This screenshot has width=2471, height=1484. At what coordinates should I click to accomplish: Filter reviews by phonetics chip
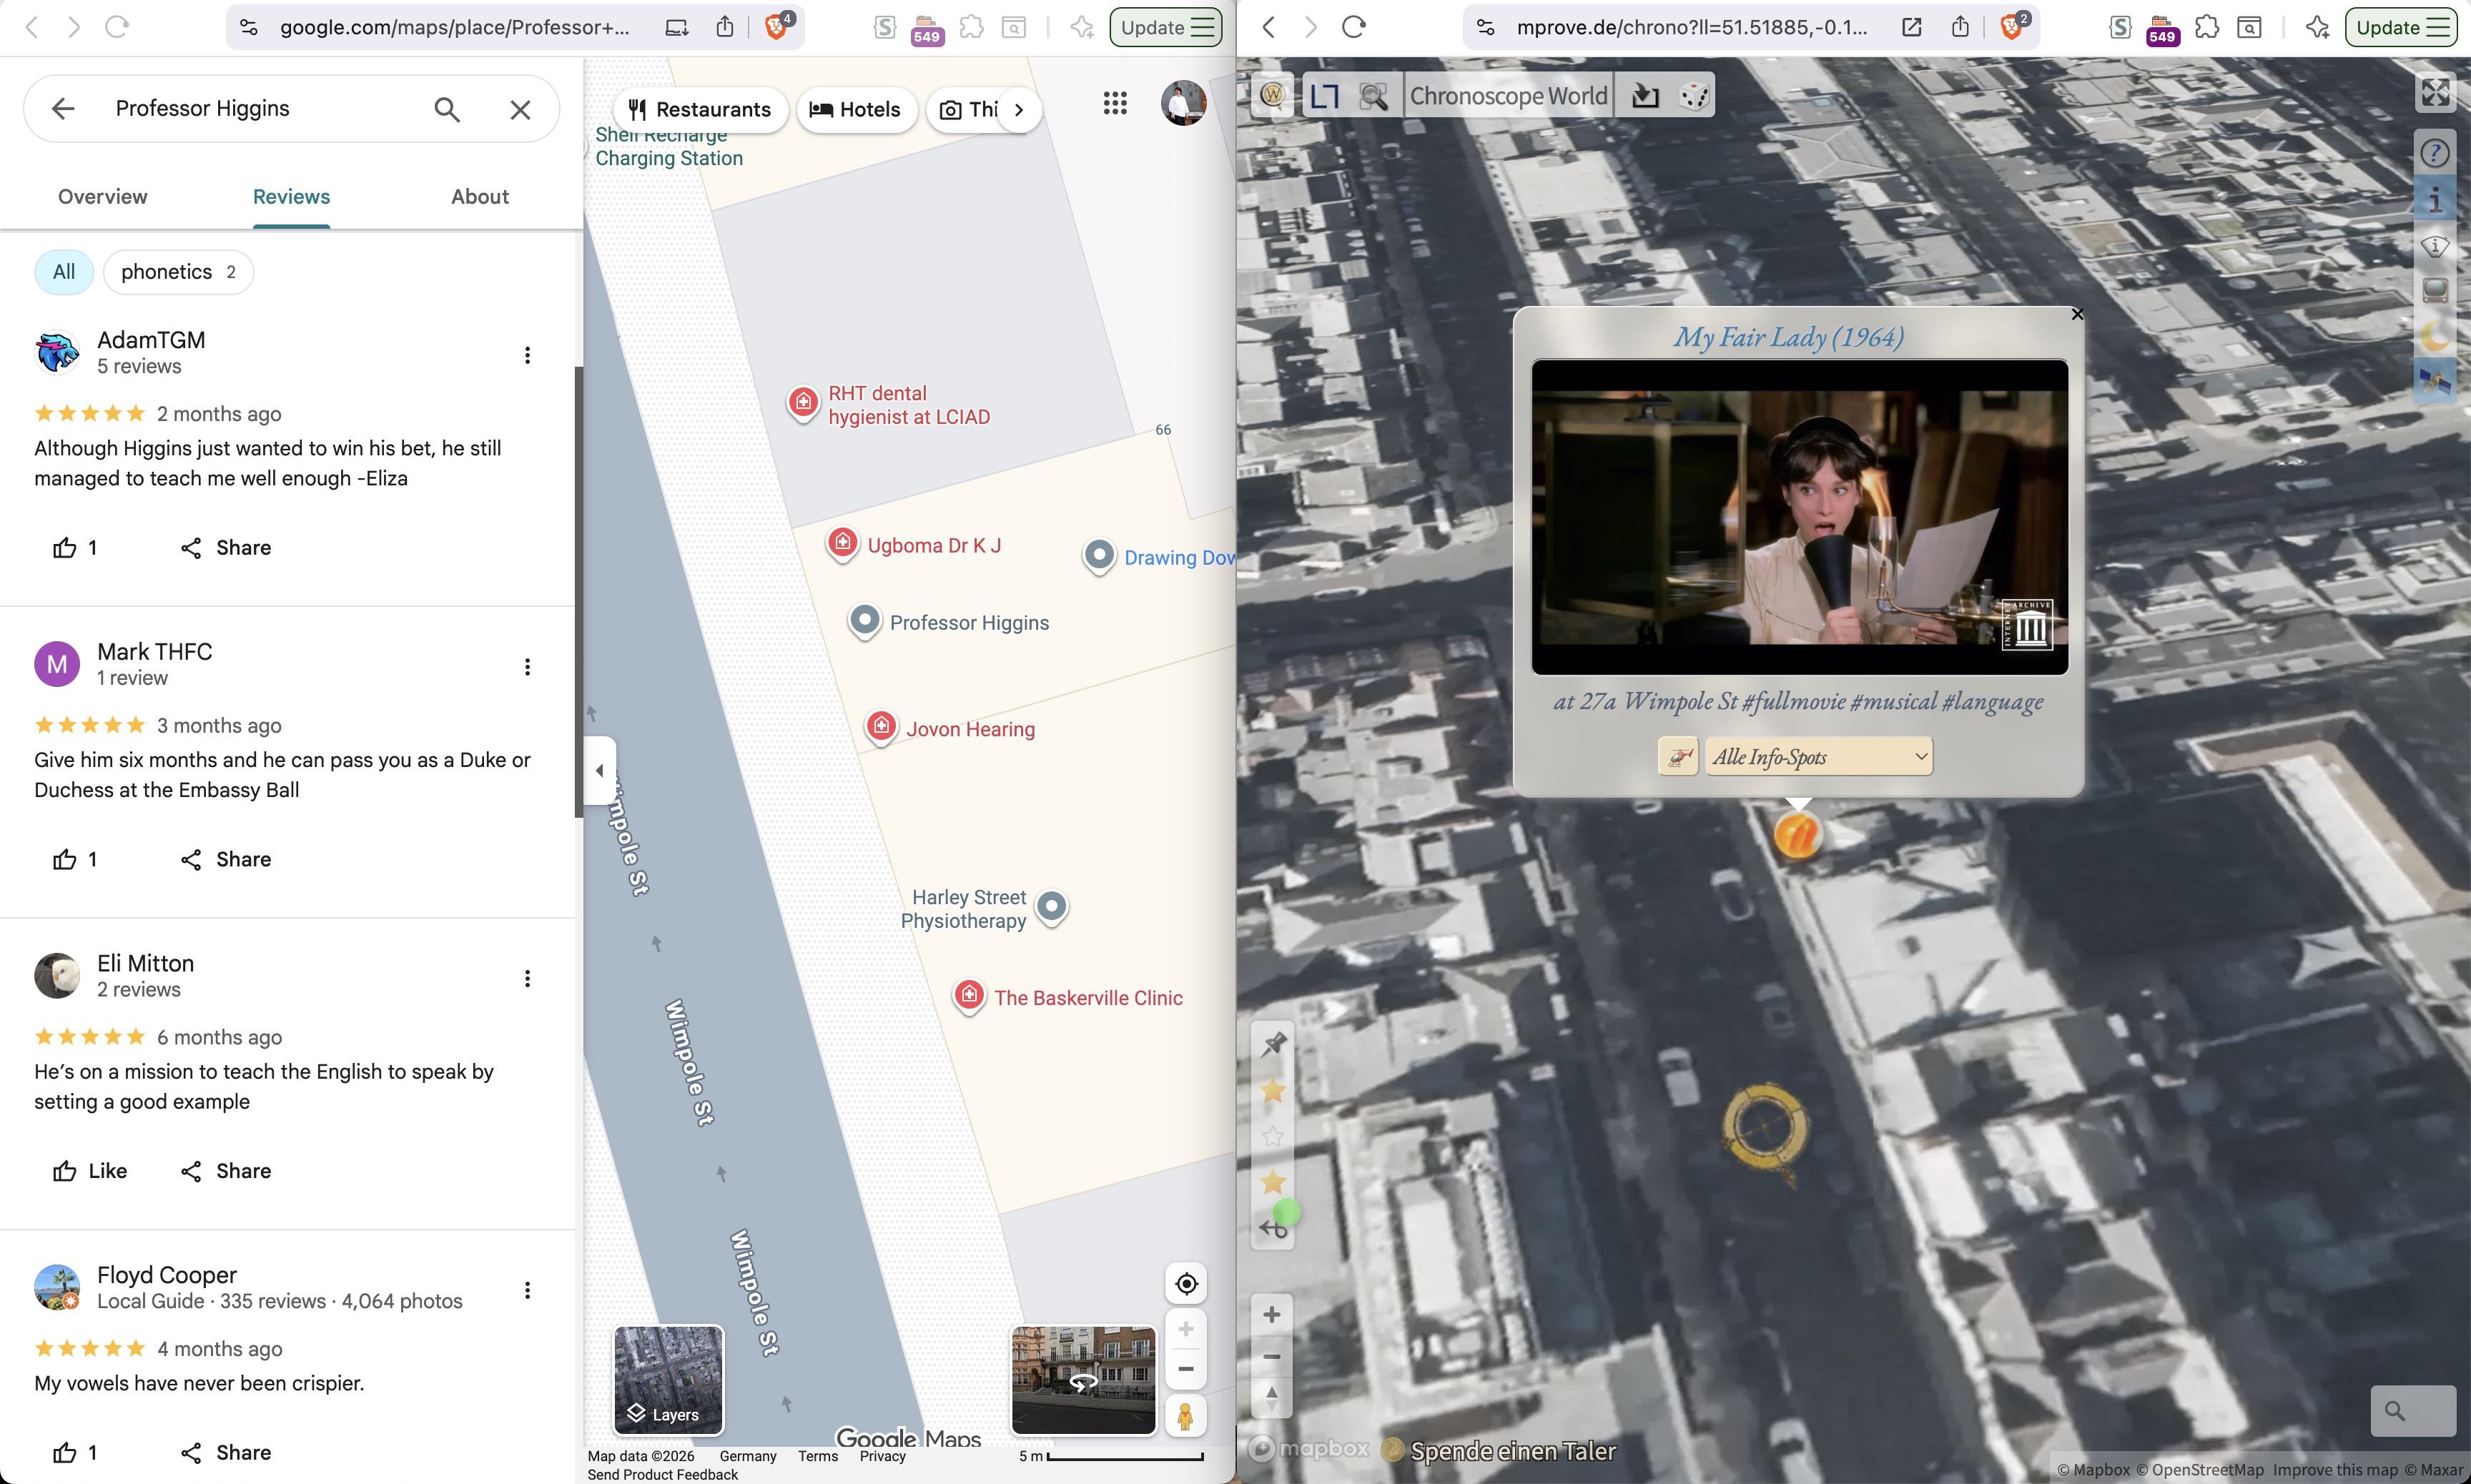point(178,272)
